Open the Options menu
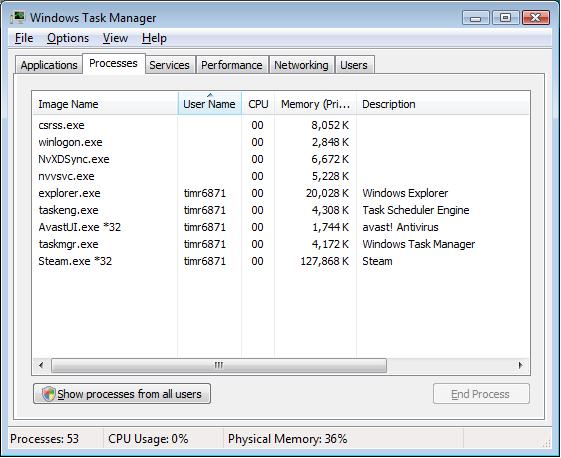This screenshot has width=561, height=458. click(68, 38)
